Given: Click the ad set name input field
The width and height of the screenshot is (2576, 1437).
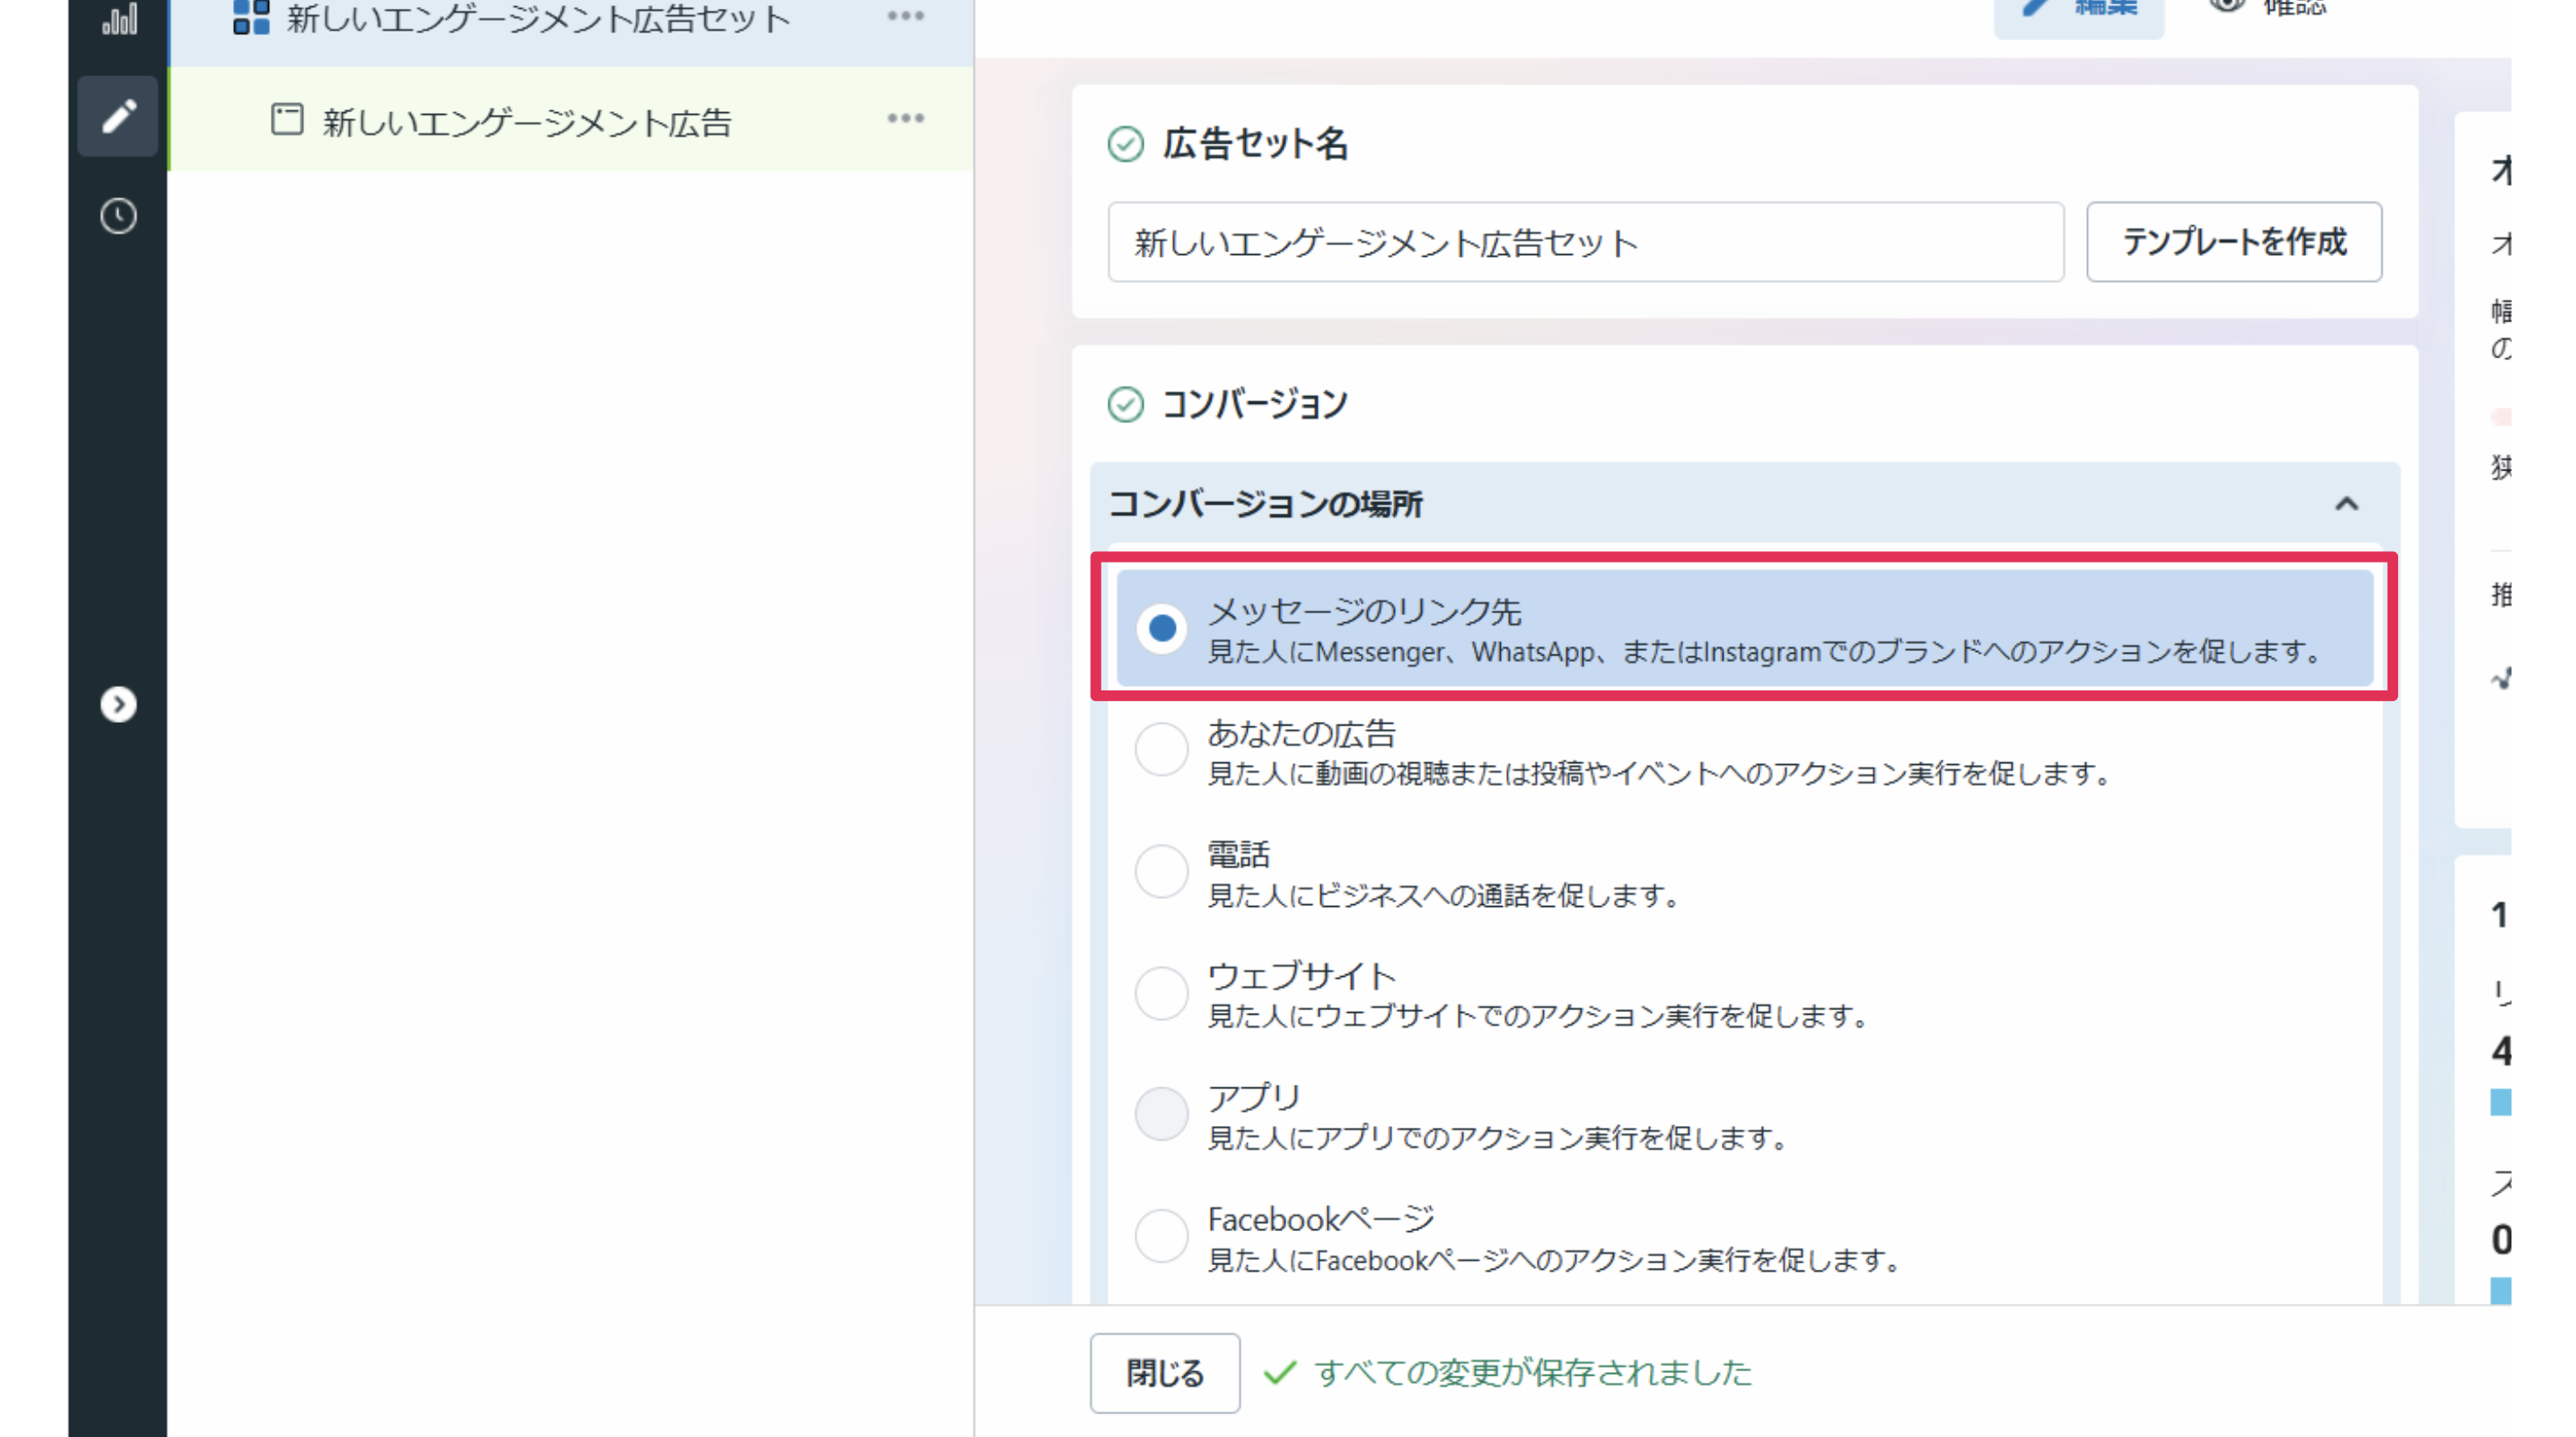Looking at the screenshot, I should click(x=1585, y=242).
